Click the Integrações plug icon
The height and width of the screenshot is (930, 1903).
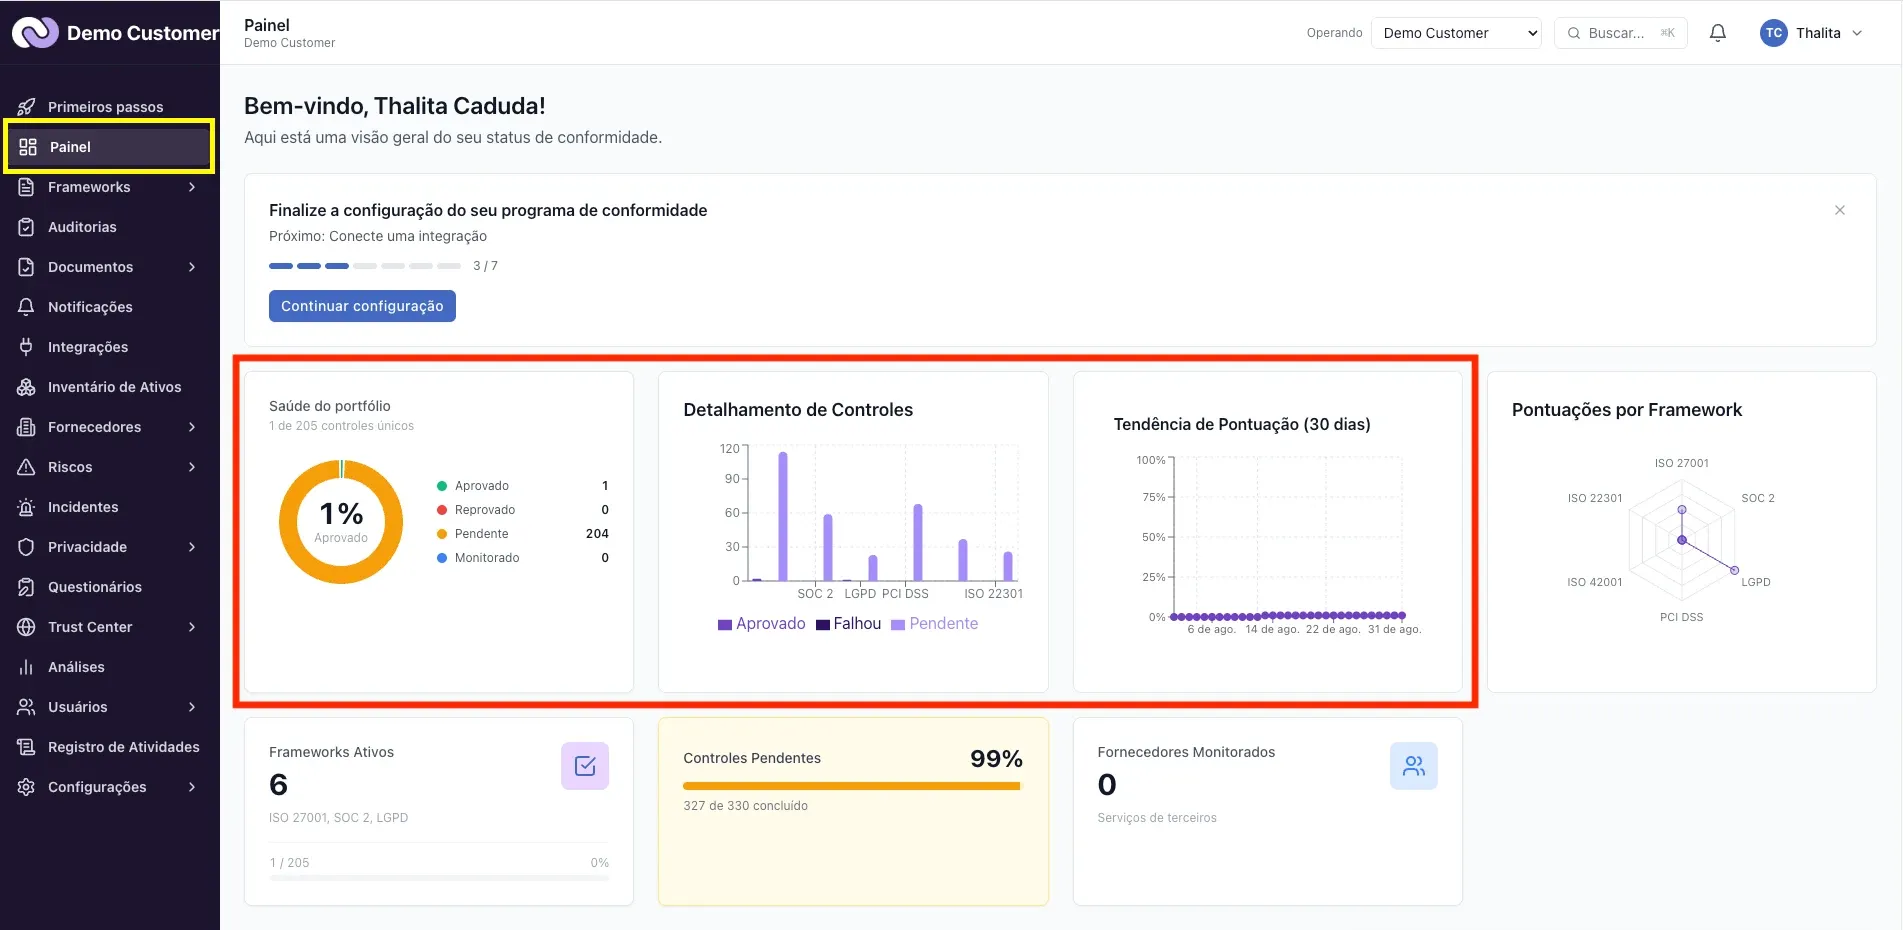click(27, 347)
